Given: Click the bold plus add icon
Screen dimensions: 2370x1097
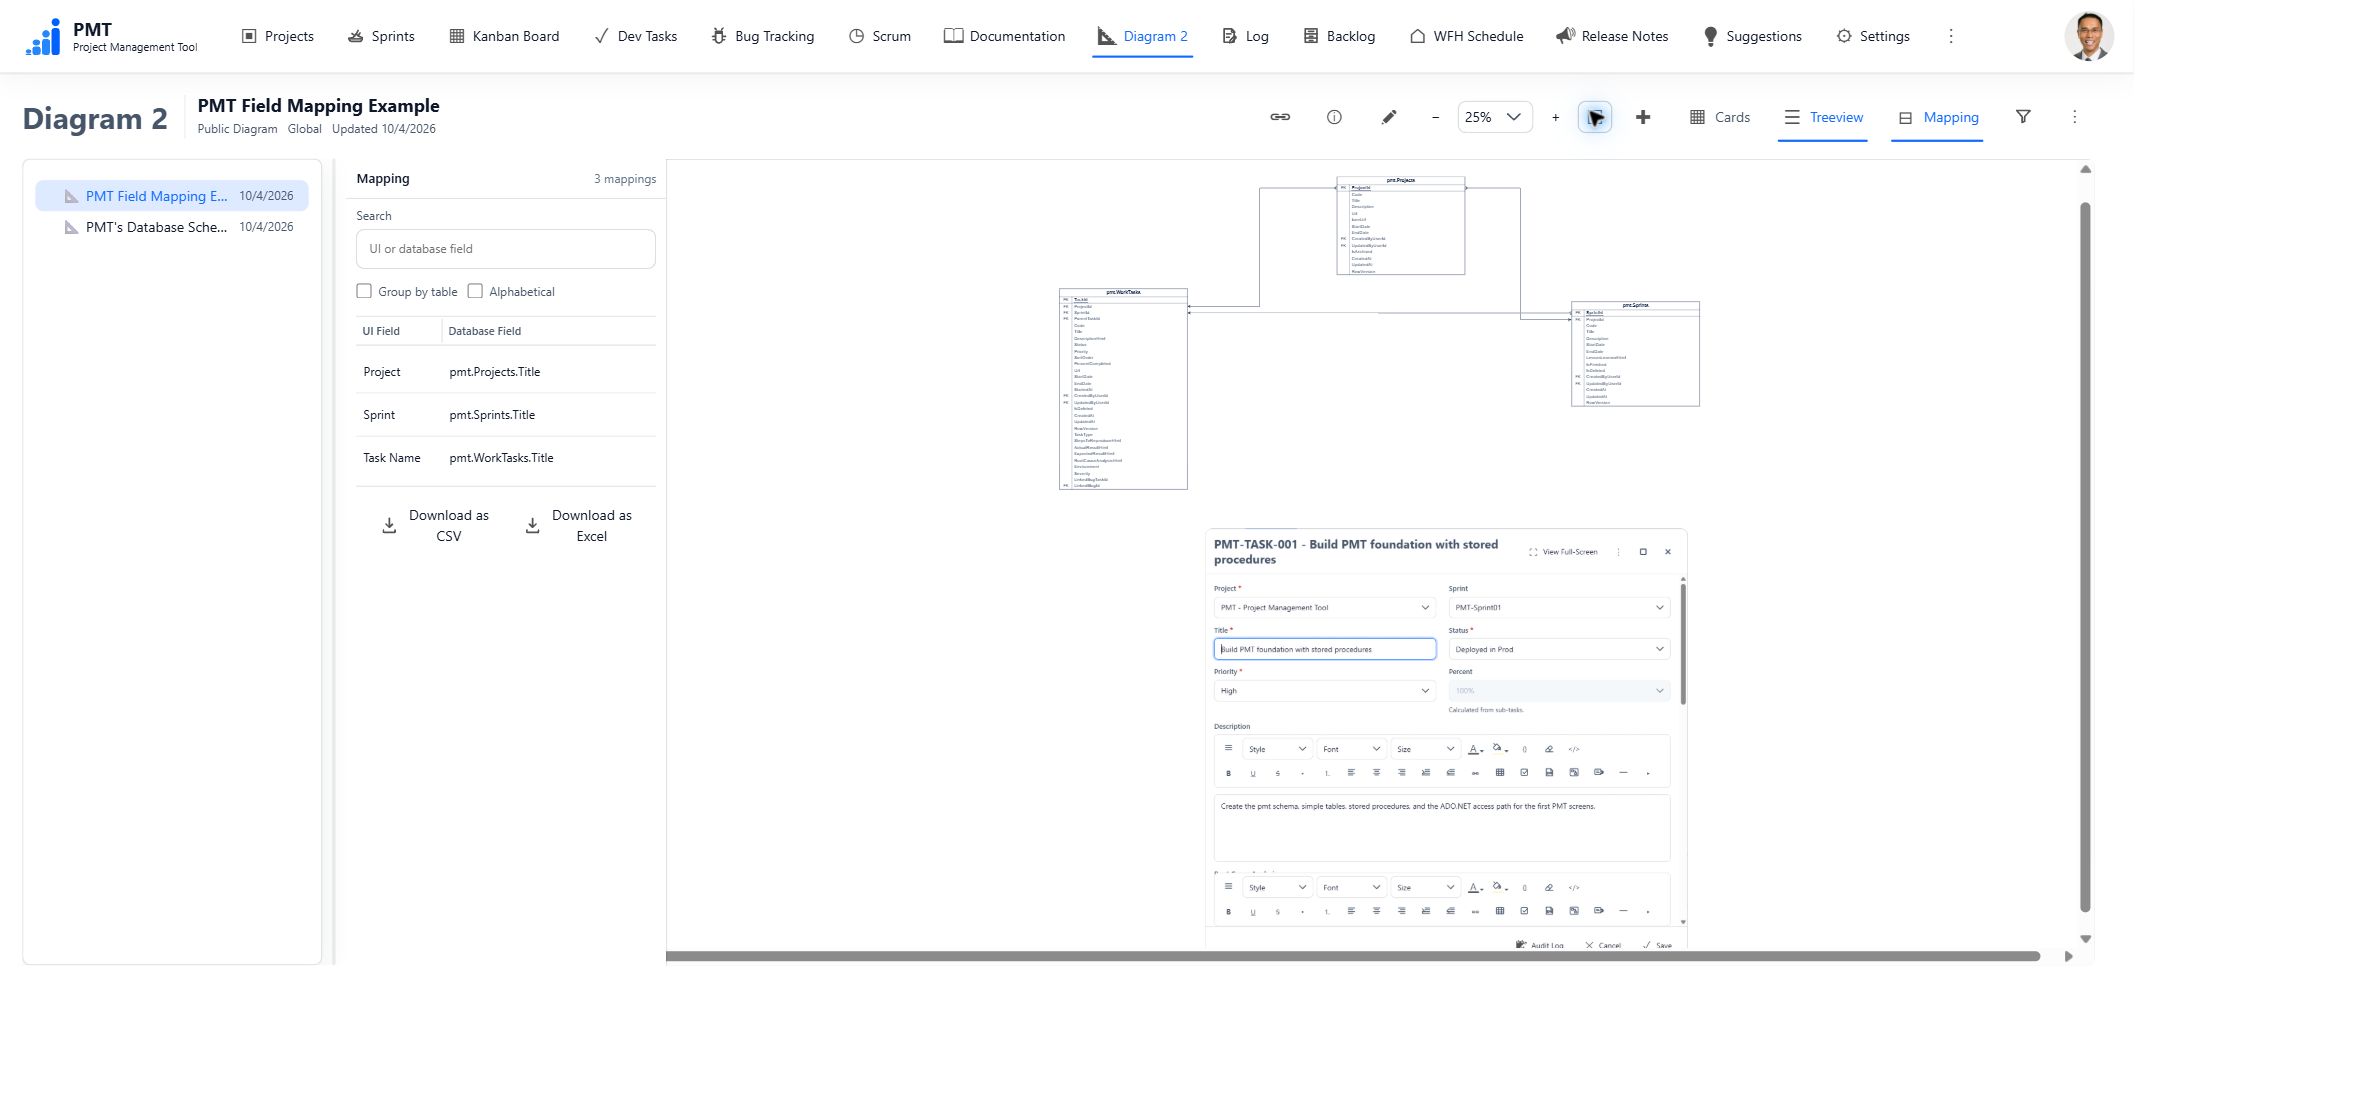Looking at the screenshot, I should (x=1643, y=117).
